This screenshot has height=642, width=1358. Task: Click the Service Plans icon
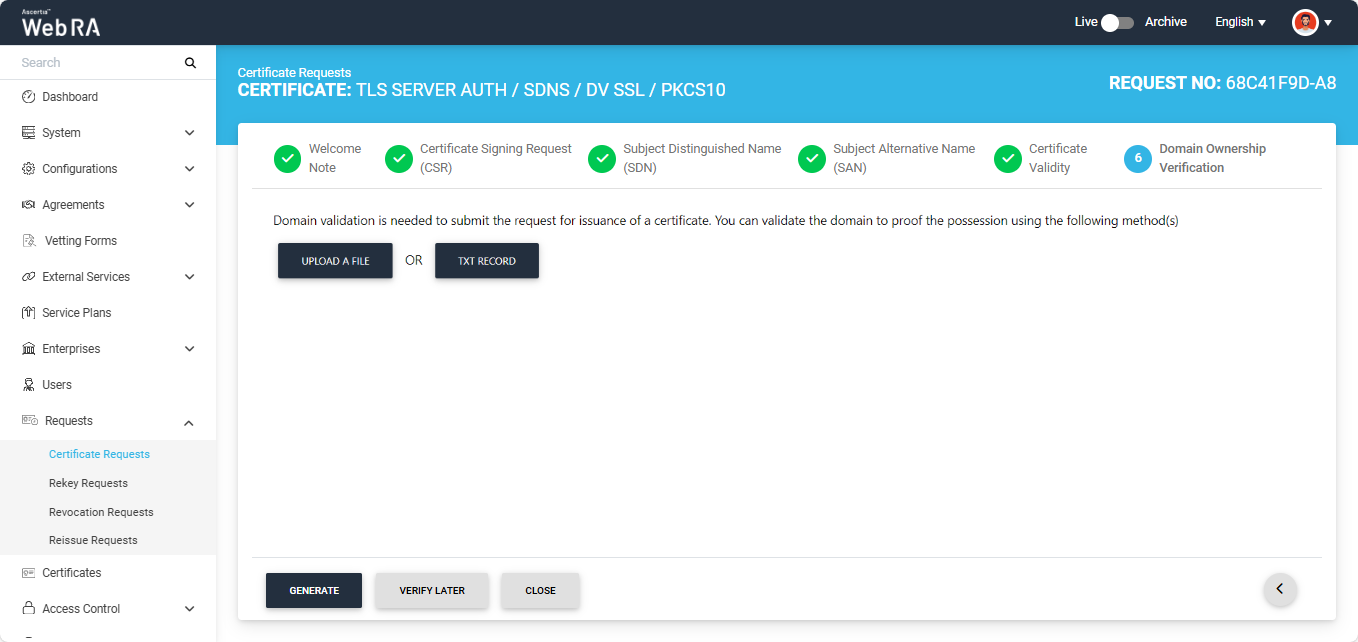[29, 313]
